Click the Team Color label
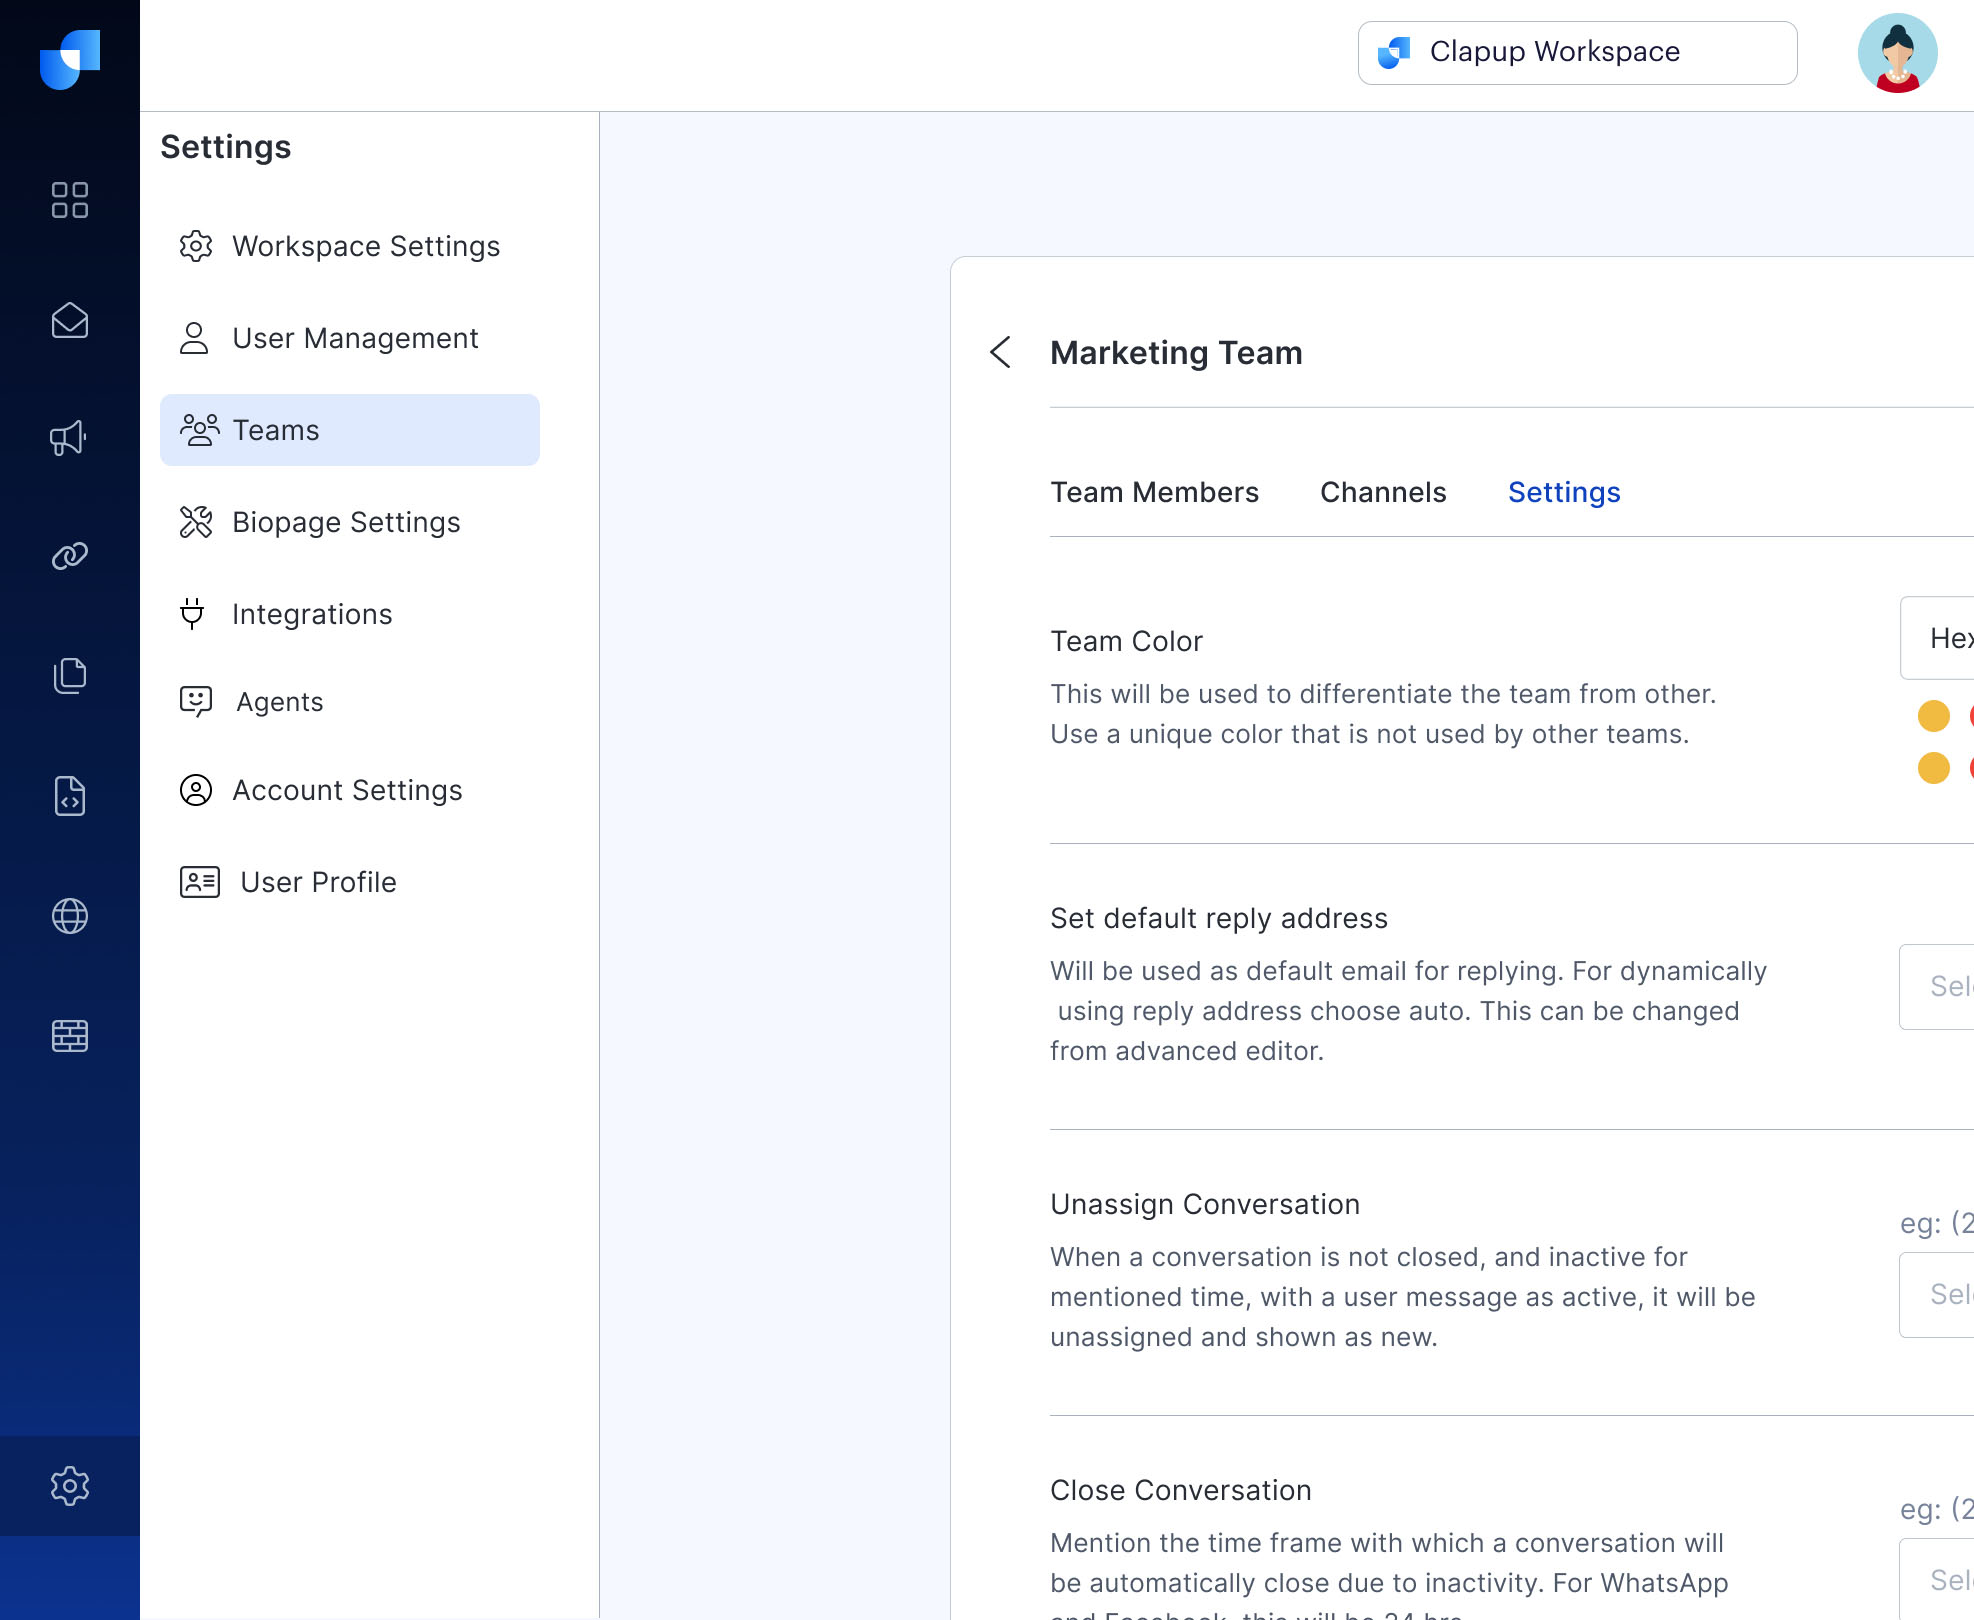The image size is (1974, 1620). (1126, 641)
